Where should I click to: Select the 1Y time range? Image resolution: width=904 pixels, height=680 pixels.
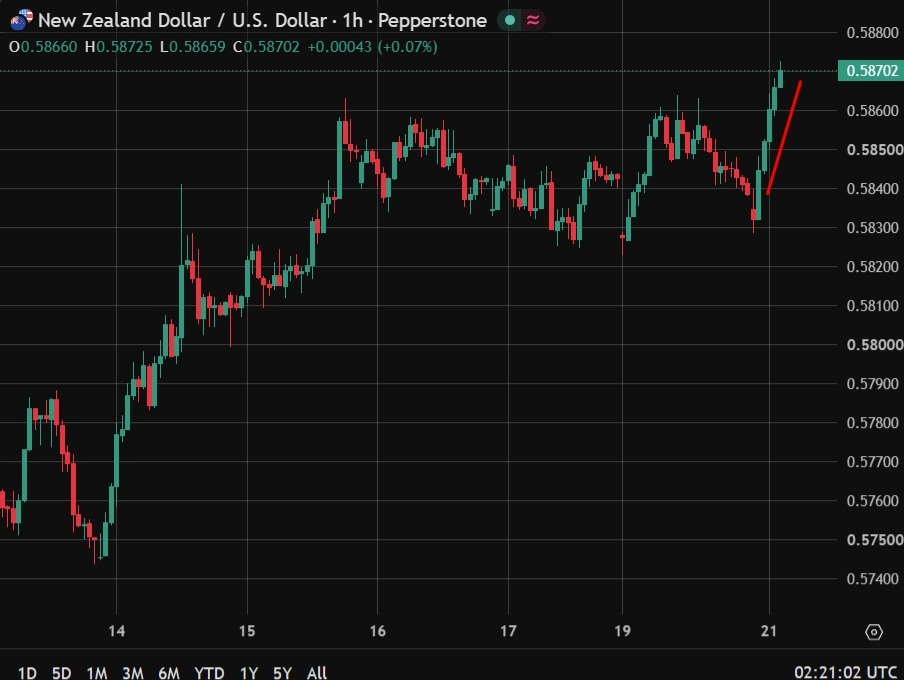coord(248,673)
